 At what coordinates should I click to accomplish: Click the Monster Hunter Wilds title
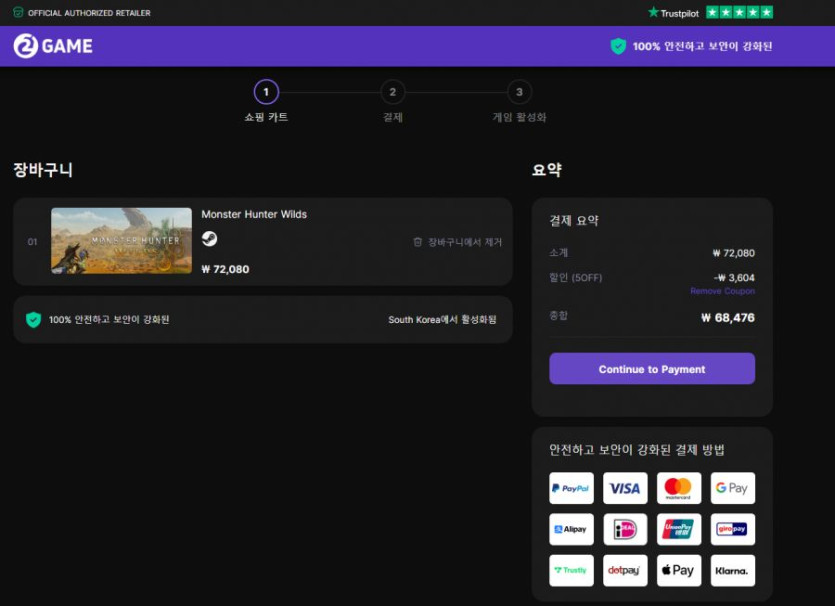coord(254,214)
